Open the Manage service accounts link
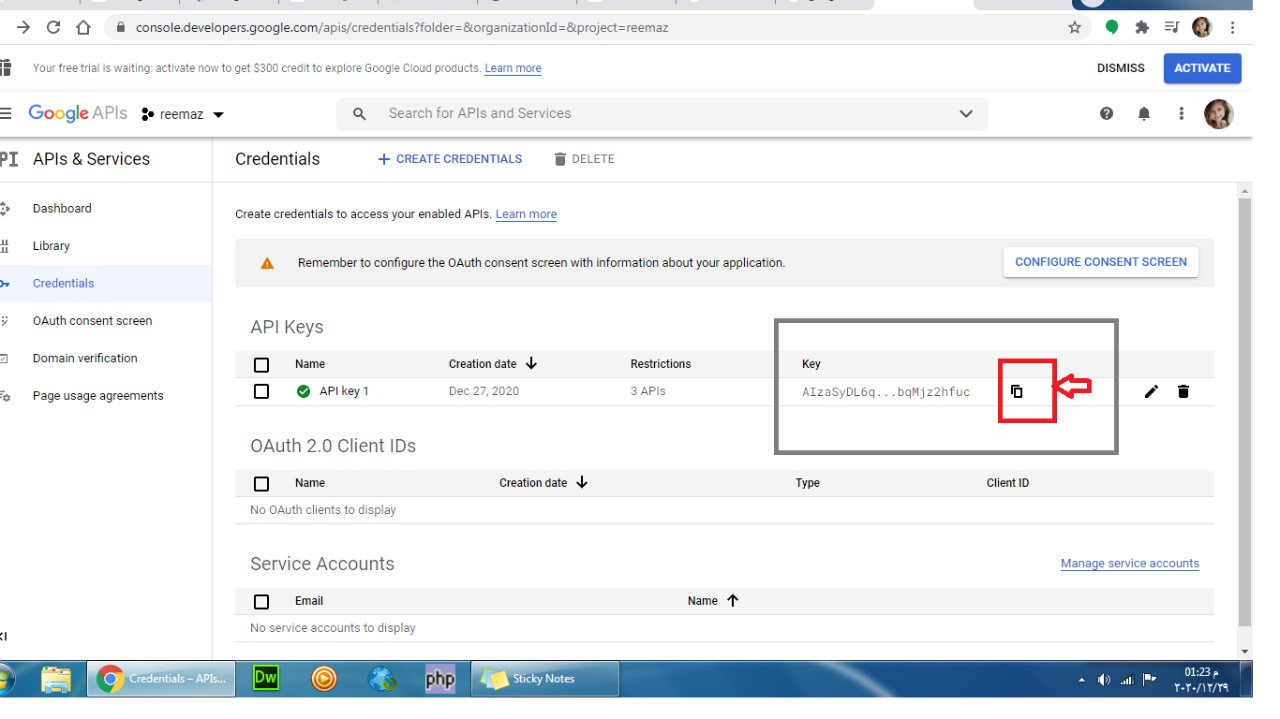Viewport: 1280px width, 719px height. [x=1129, y=564]
